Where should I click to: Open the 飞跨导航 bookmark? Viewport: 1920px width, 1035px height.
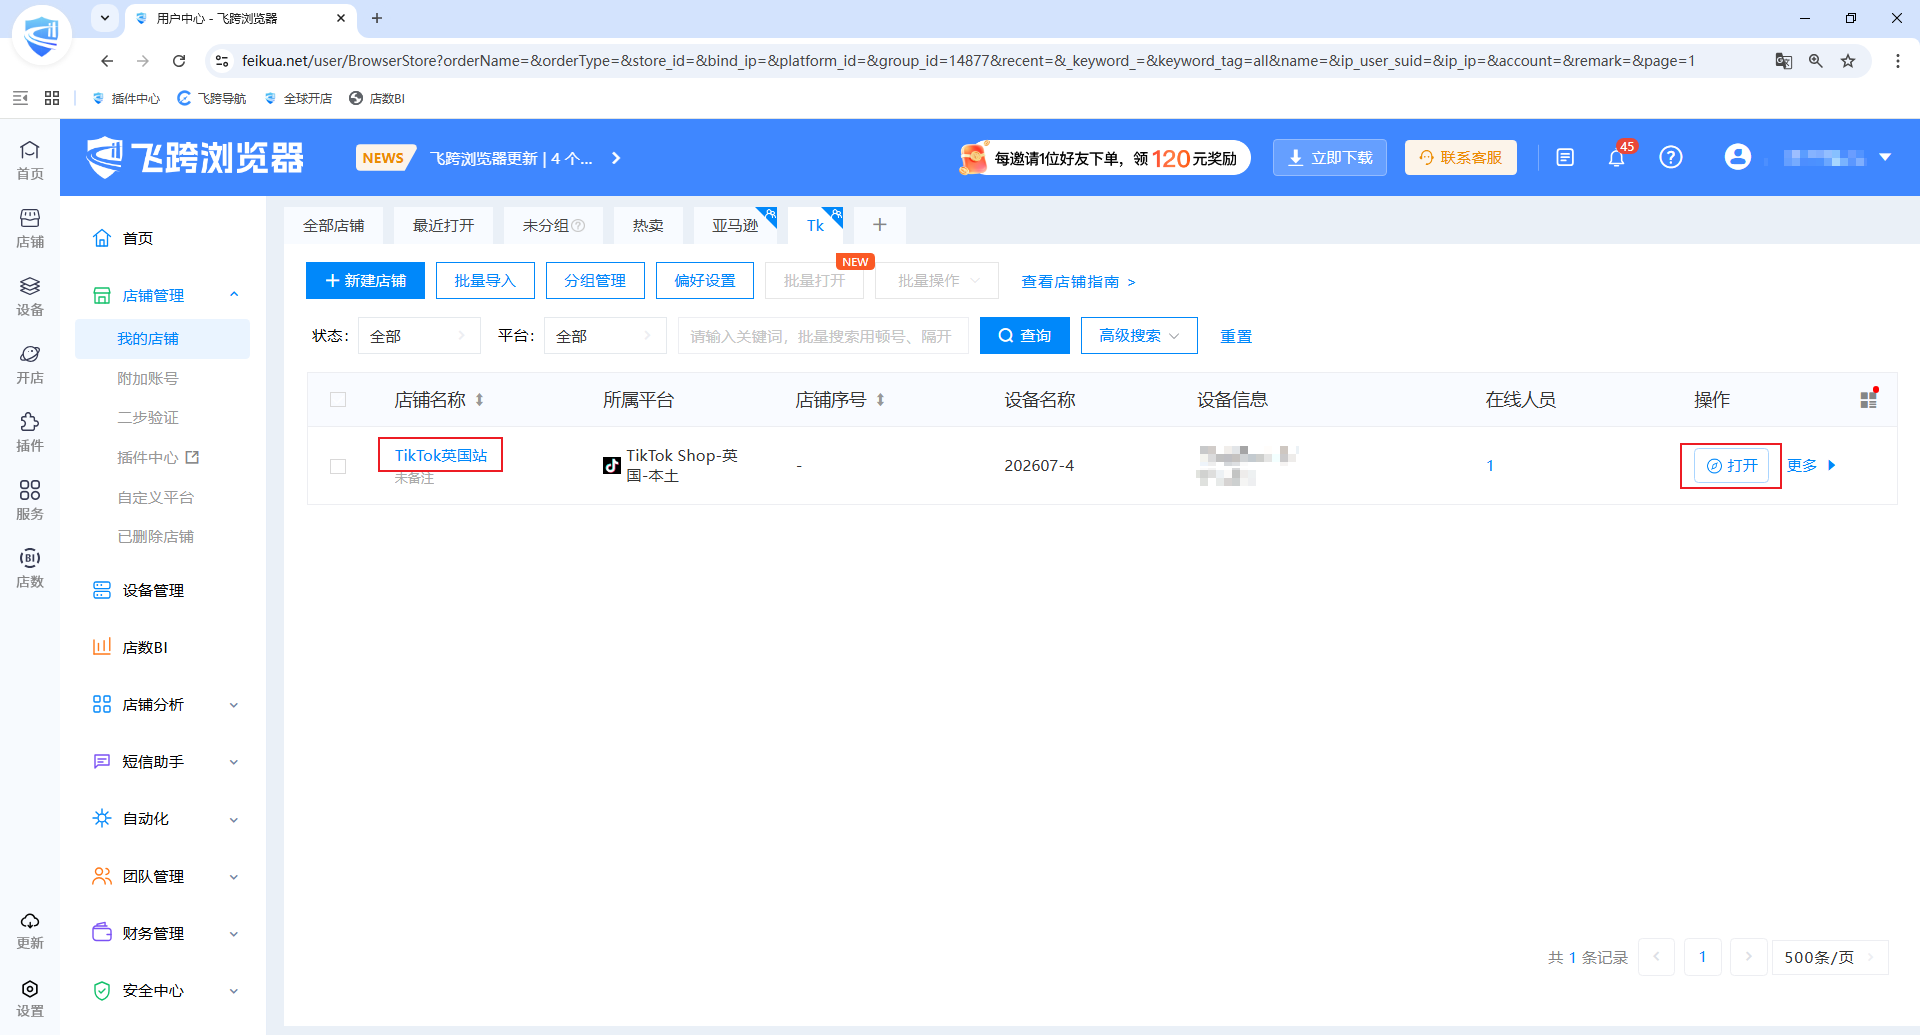click(212, 98)
